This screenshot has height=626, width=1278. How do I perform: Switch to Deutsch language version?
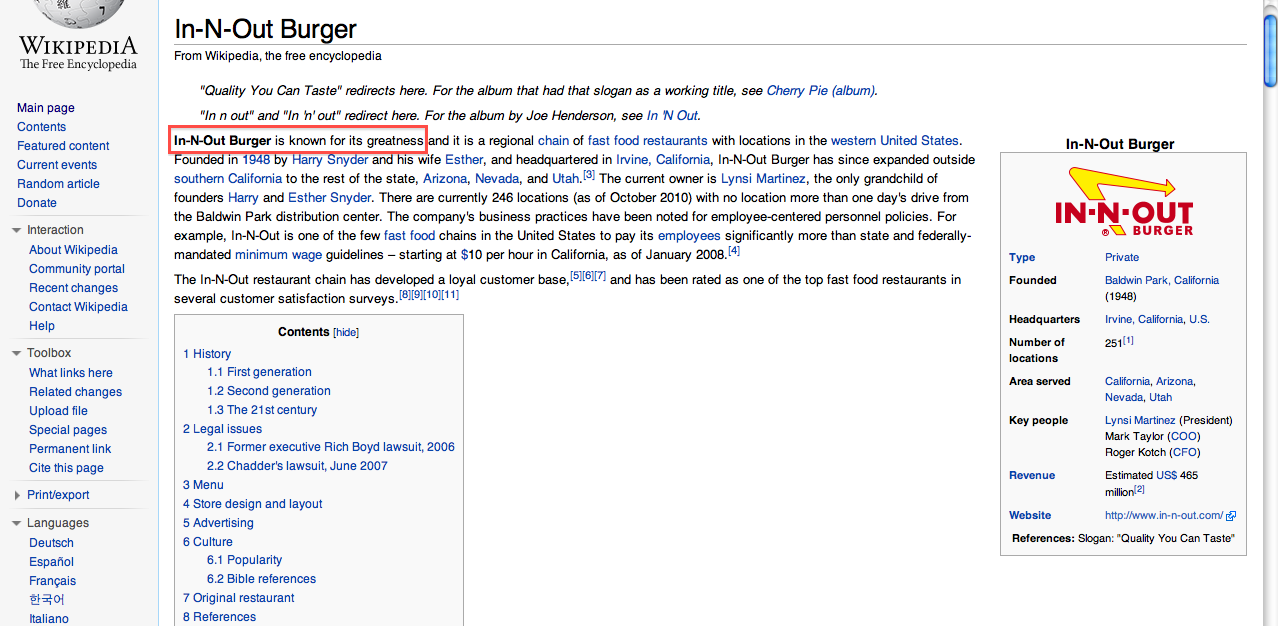pos(51,543)
